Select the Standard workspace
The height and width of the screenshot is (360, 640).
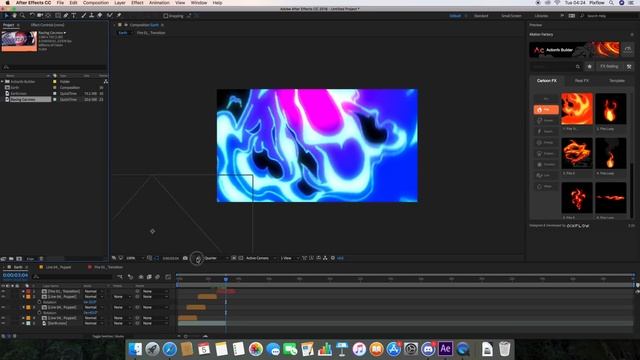click(481, 16)
